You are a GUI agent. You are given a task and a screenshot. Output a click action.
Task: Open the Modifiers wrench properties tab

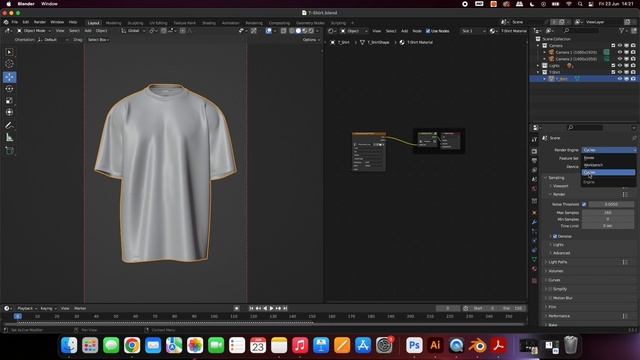tap(534, 222)
